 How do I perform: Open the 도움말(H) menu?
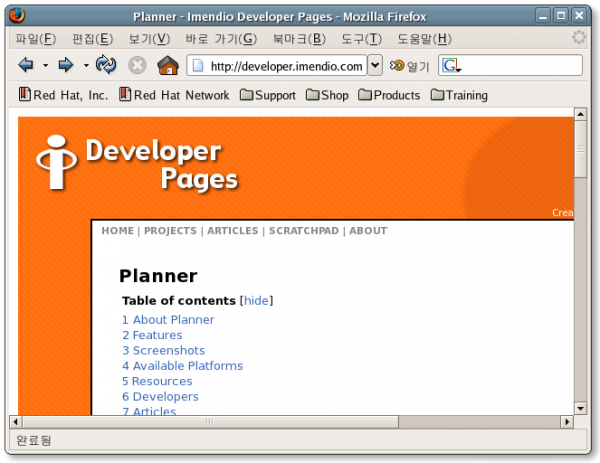424,39
